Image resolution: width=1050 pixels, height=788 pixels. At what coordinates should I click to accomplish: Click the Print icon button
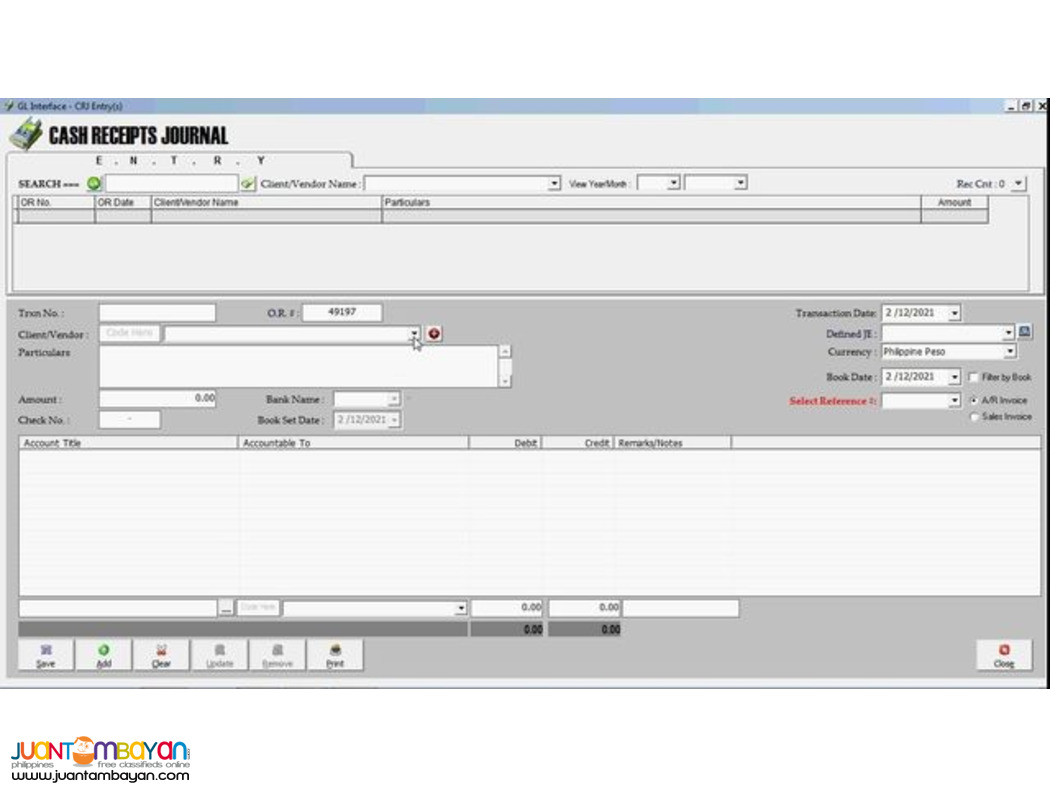tap(335, 655)
